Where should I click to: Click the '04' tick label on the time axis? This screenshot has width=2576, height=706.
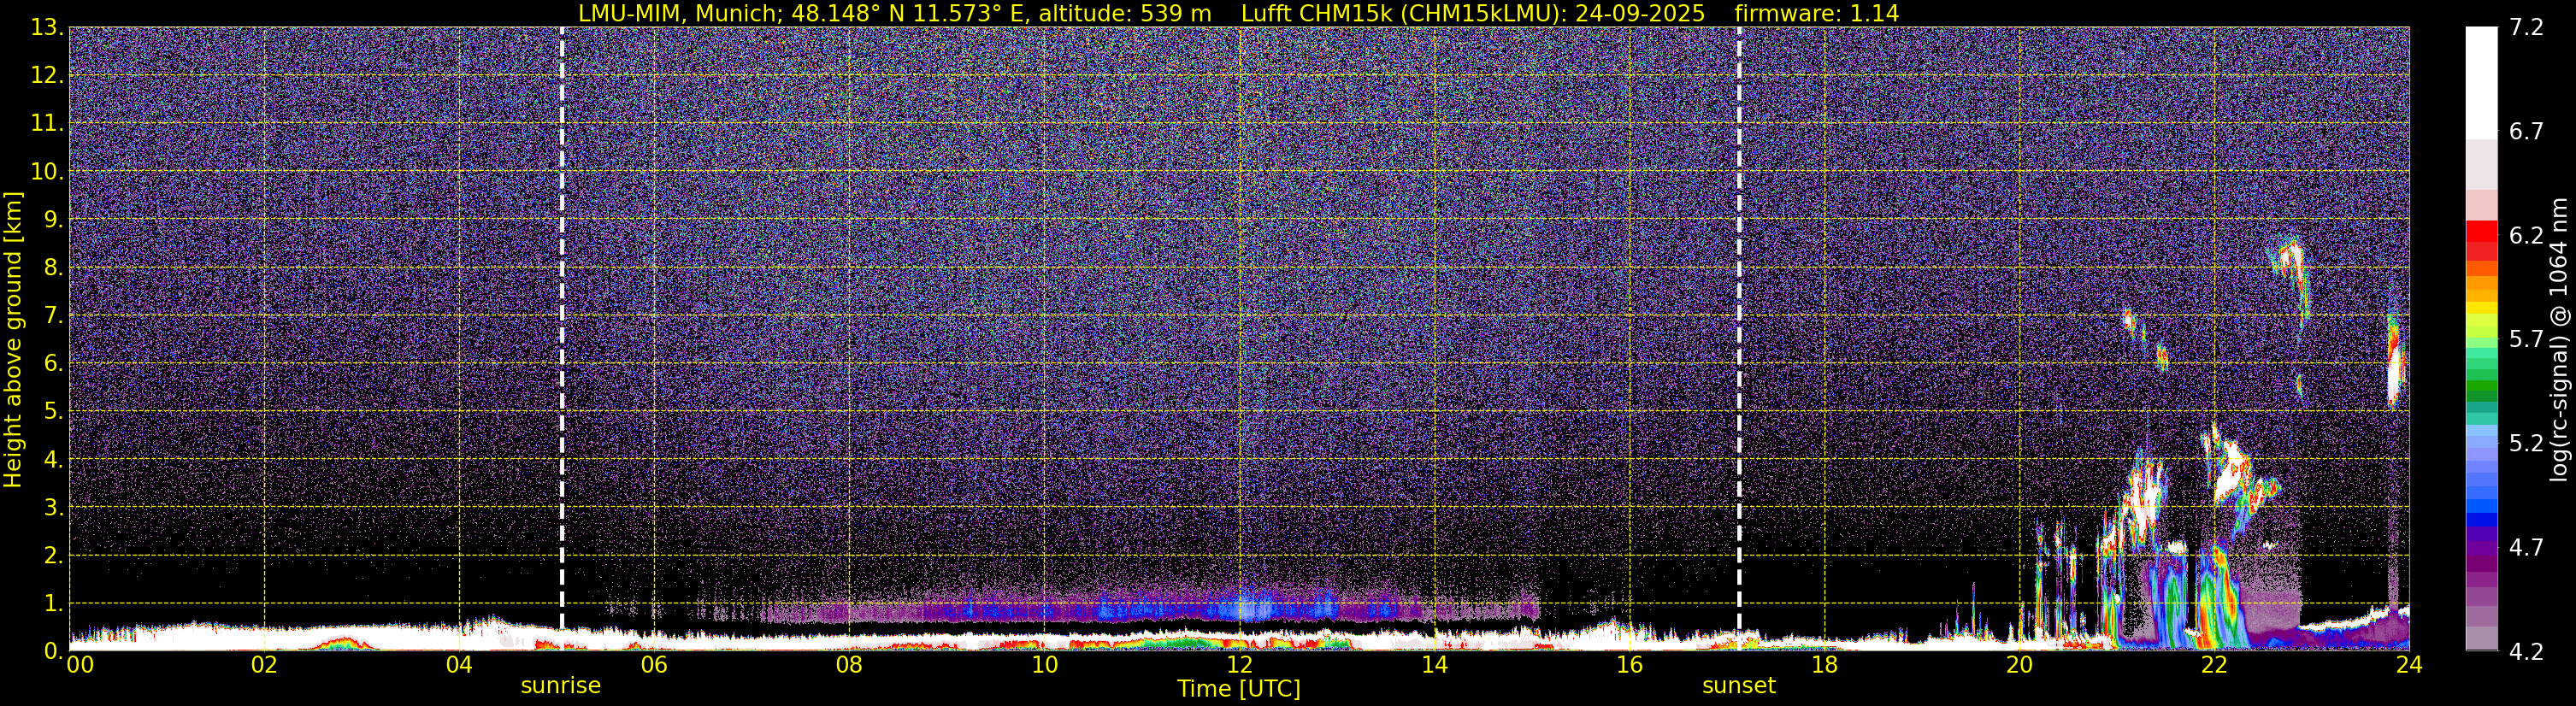[x=459, y=665]
